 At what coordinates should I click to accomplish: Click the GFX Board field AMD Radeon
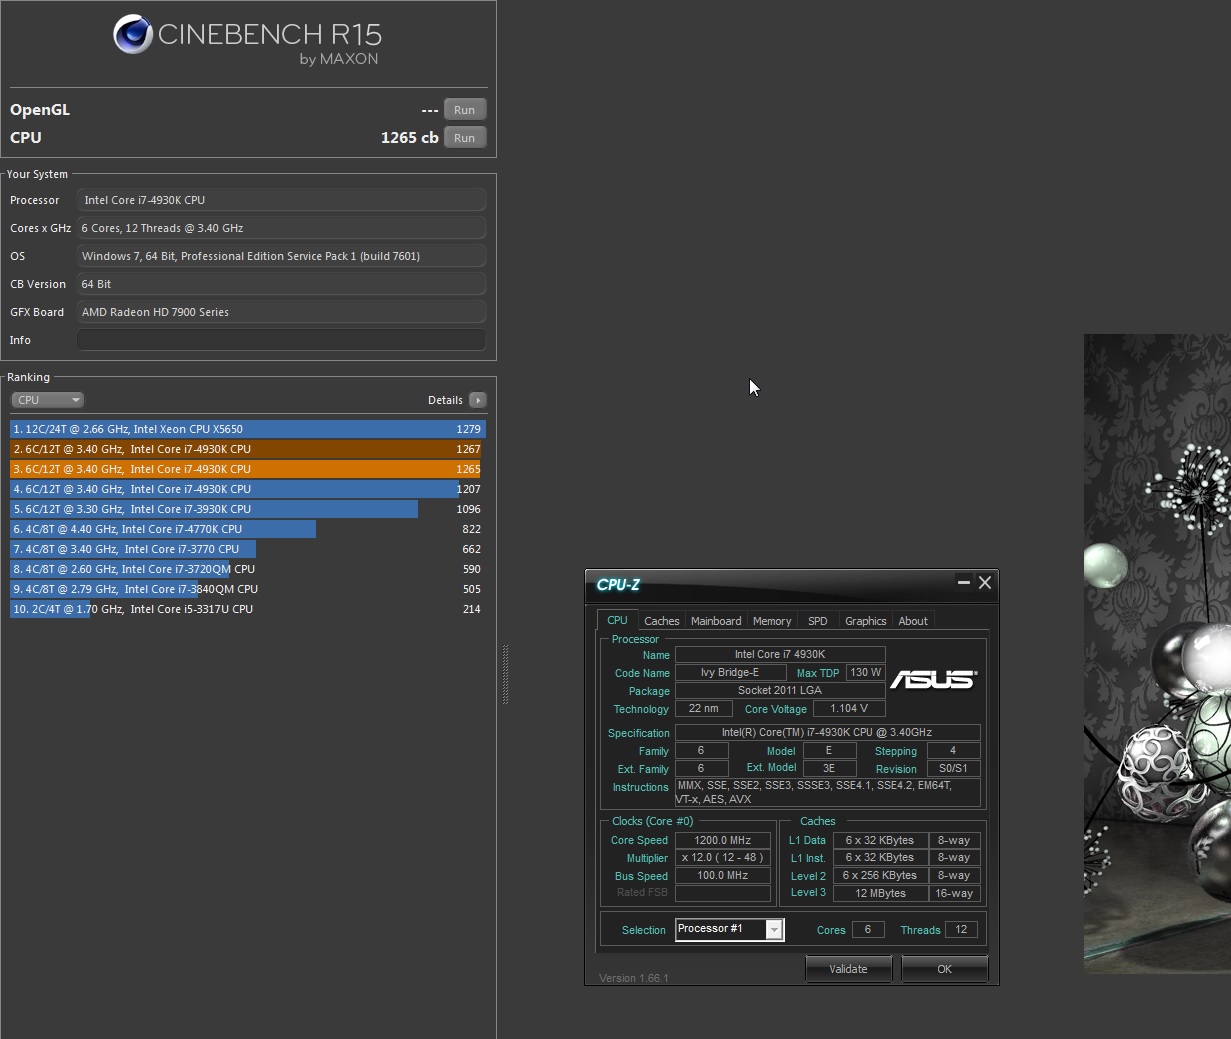point(281,312)
